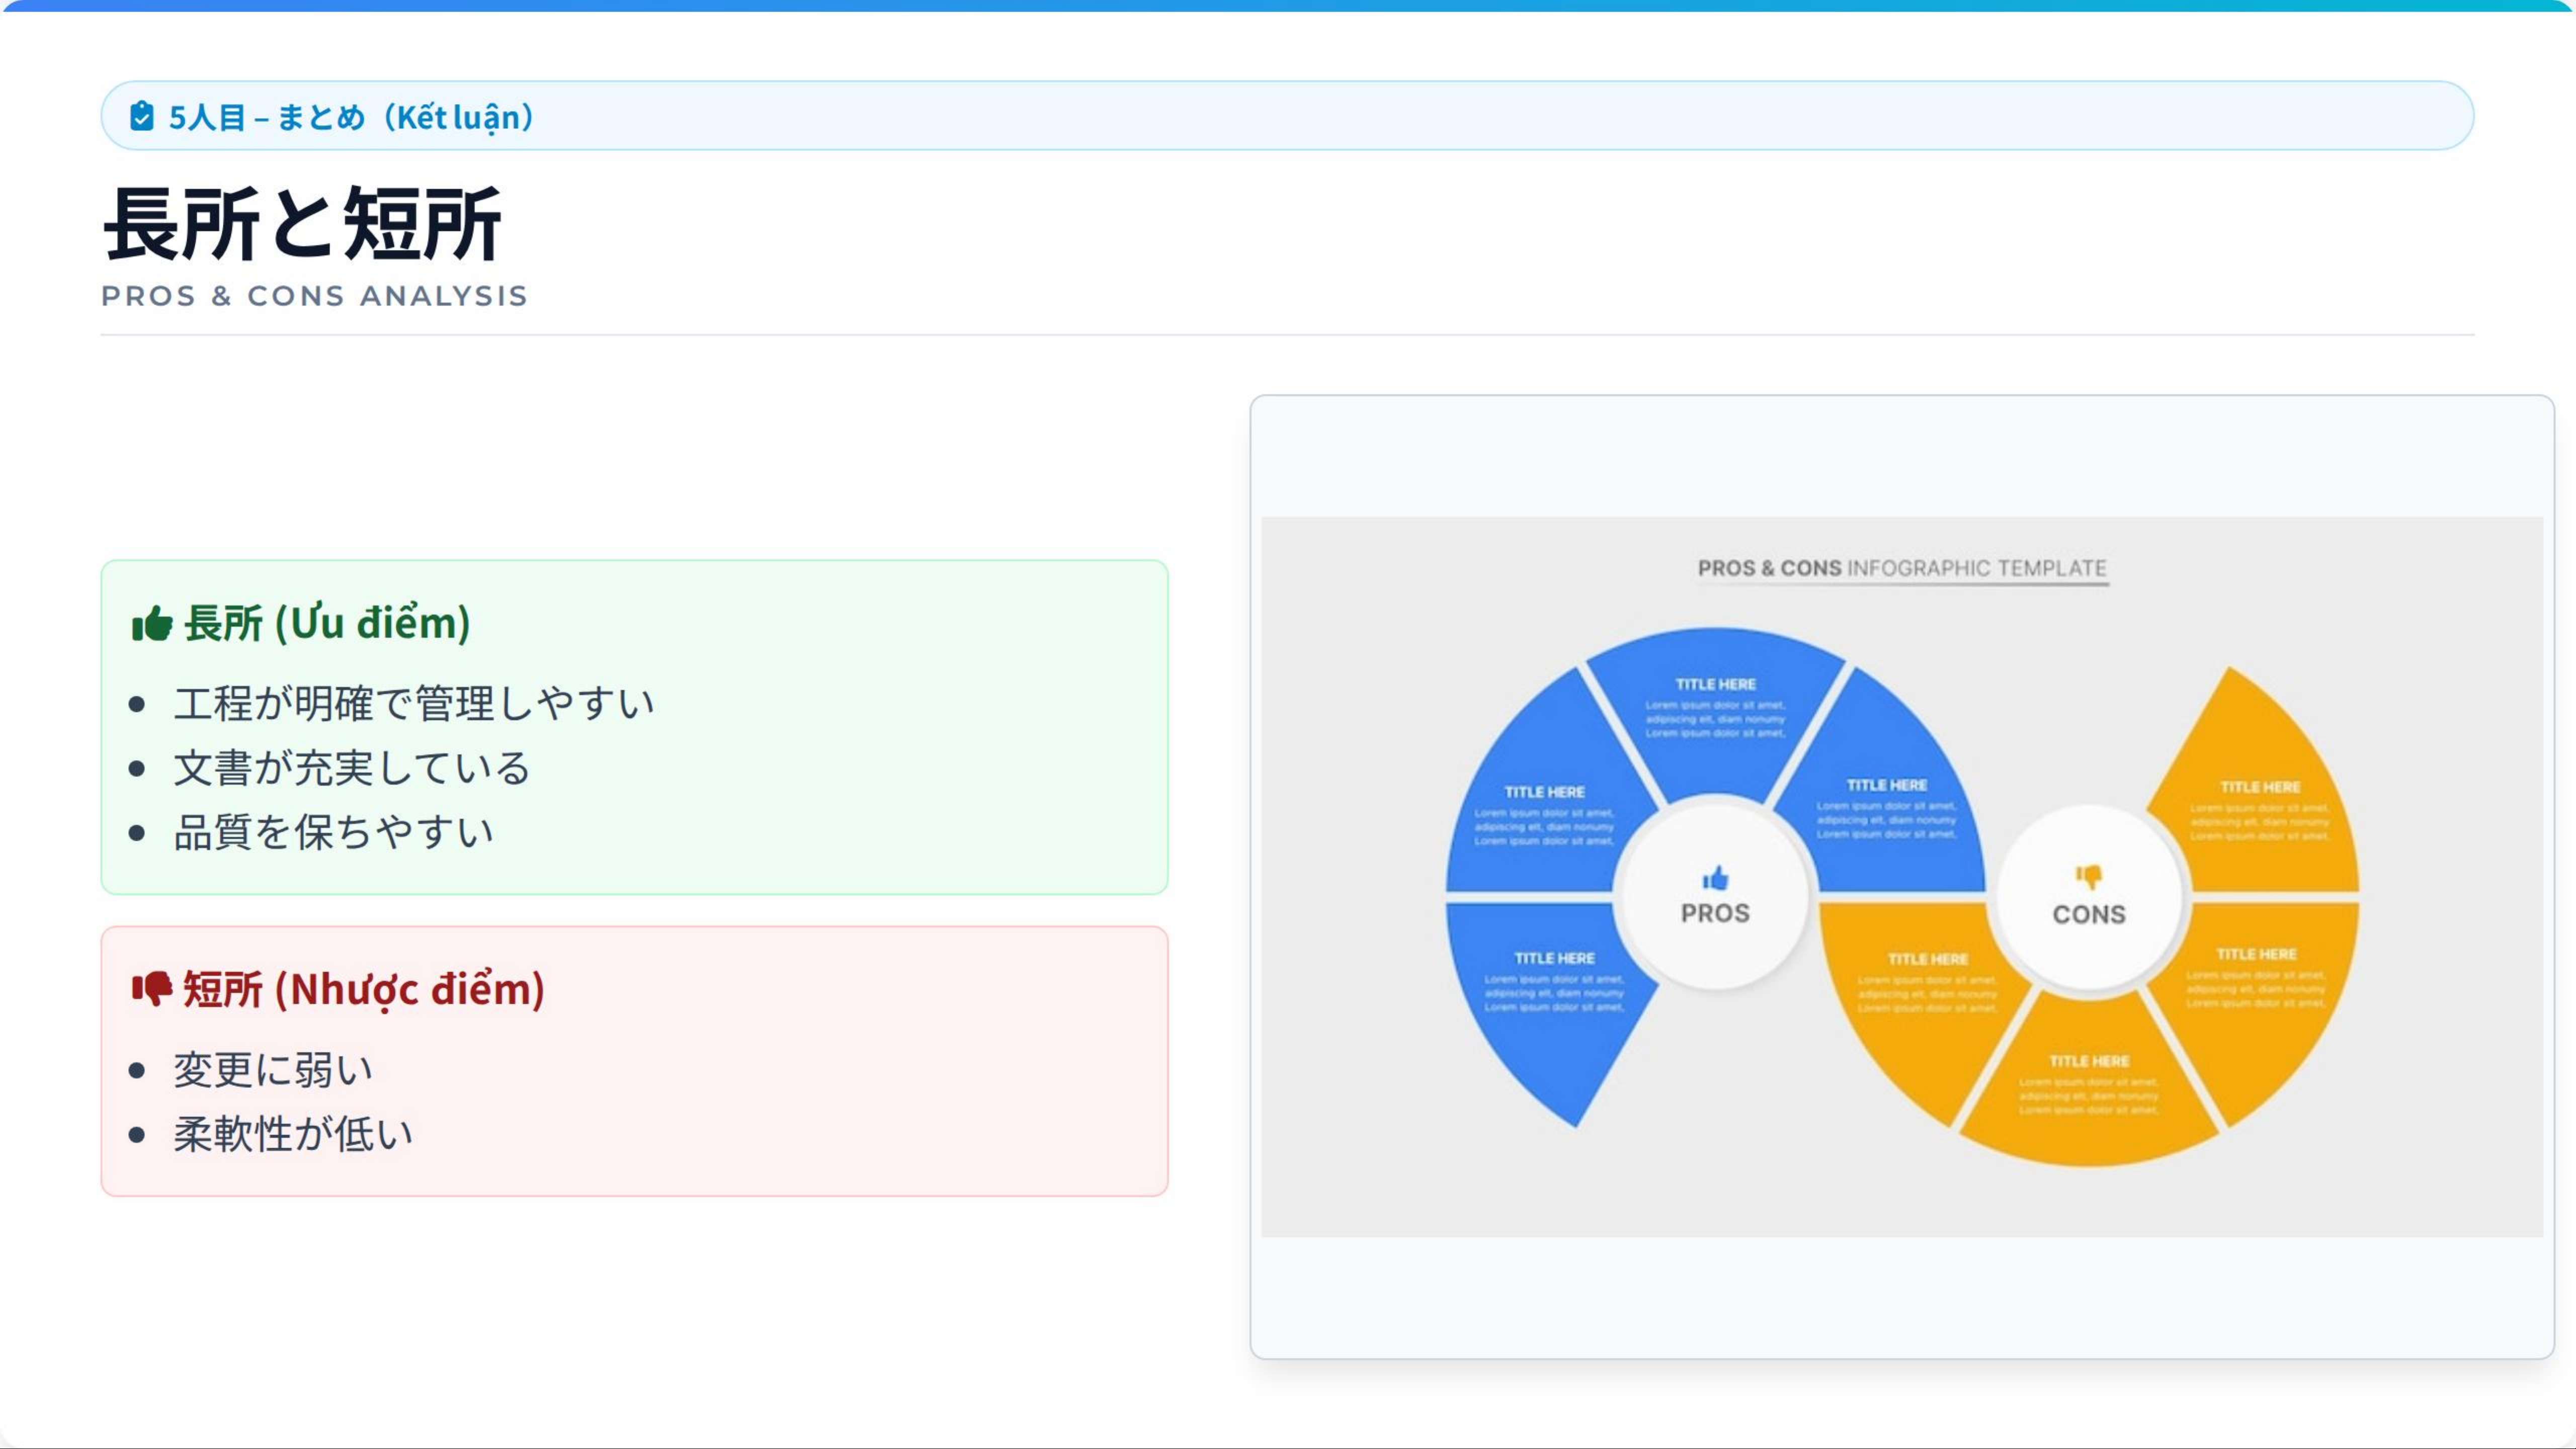Click the bullet 変更に弱い
2576x1449 pixels.
coord(273,1070)
